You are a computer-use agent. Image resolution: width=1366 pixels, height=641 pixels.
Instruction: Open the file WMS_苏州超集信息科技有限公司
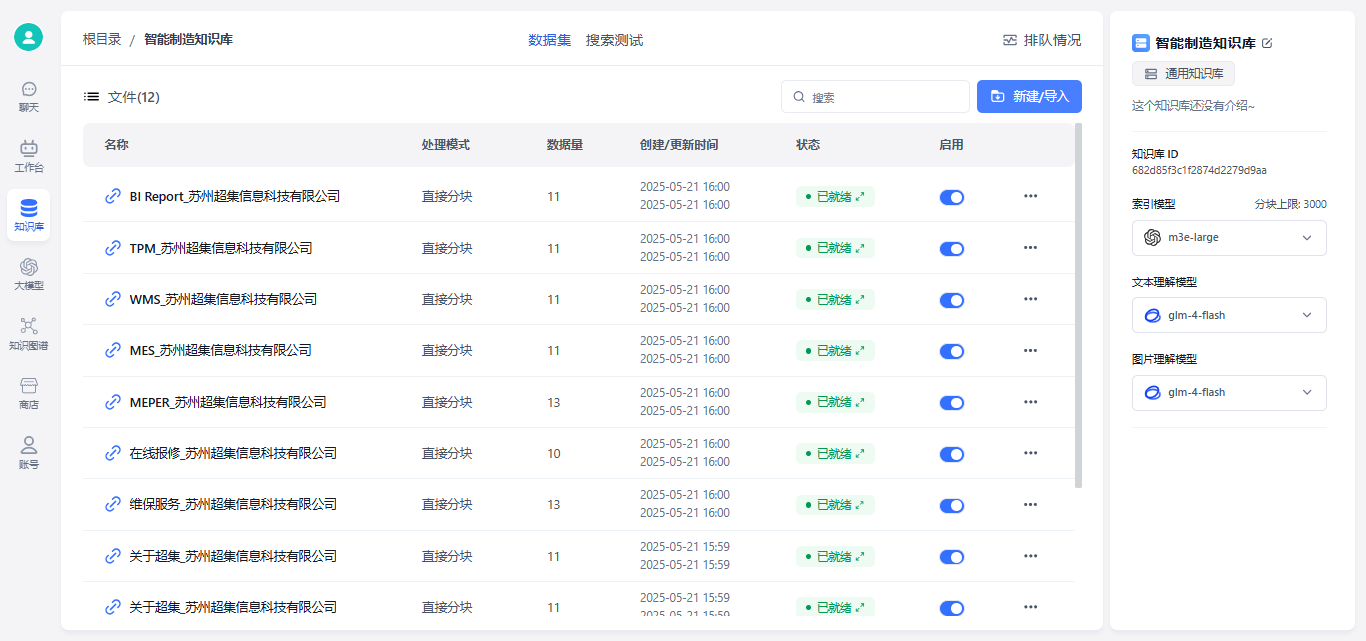[x=223, y=299]
